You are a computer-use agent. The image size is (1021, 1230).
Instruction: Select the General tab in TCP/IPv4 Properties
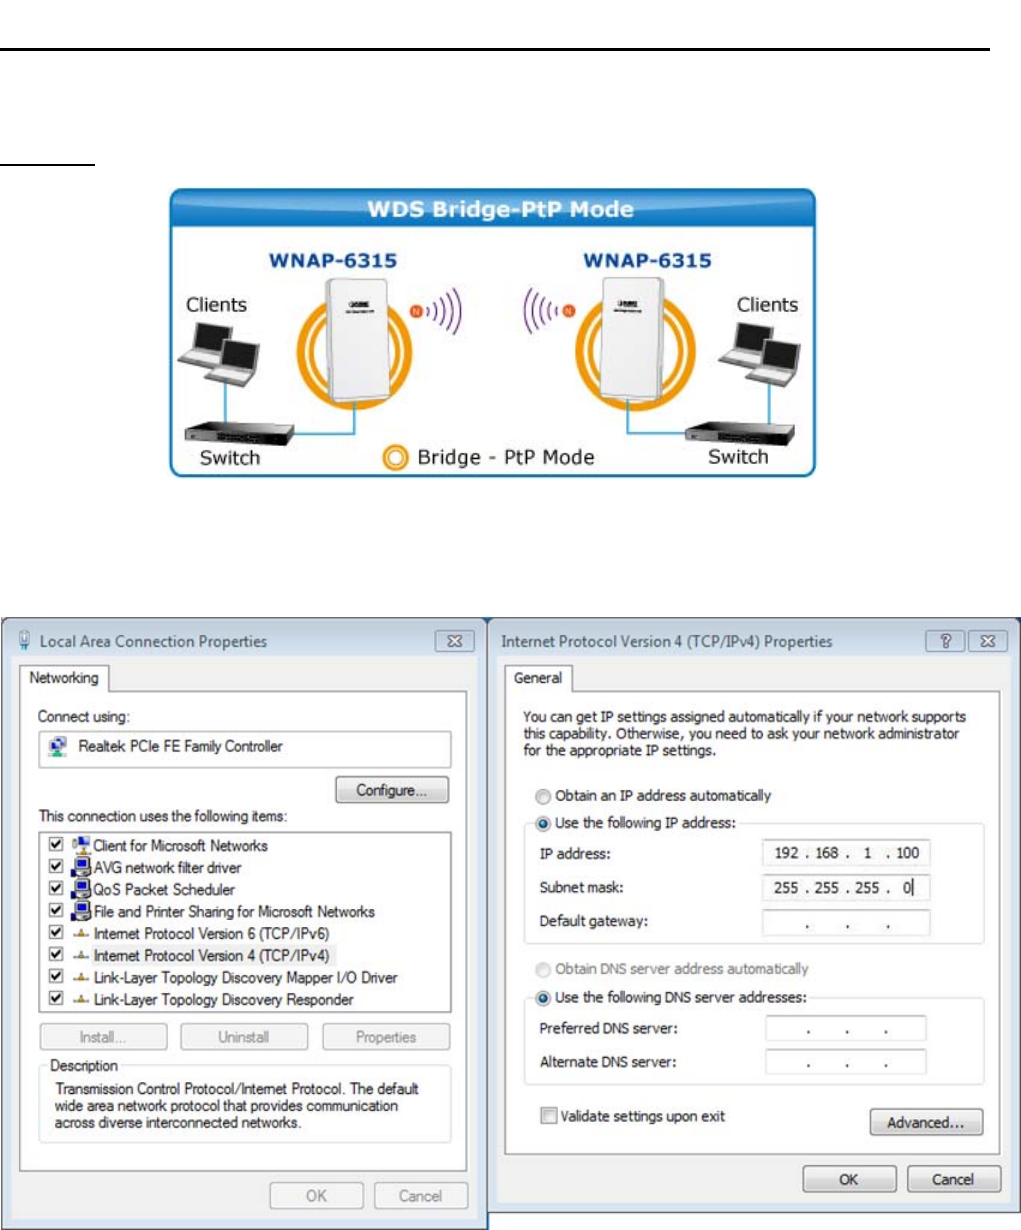[x=538, y=678]
